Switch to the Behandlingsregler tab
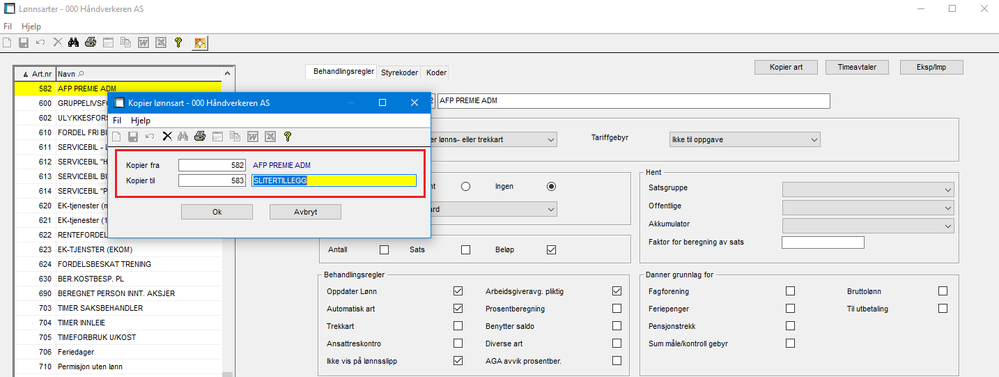999x377 pixels. pyautogui.click(x=343, y=72)
